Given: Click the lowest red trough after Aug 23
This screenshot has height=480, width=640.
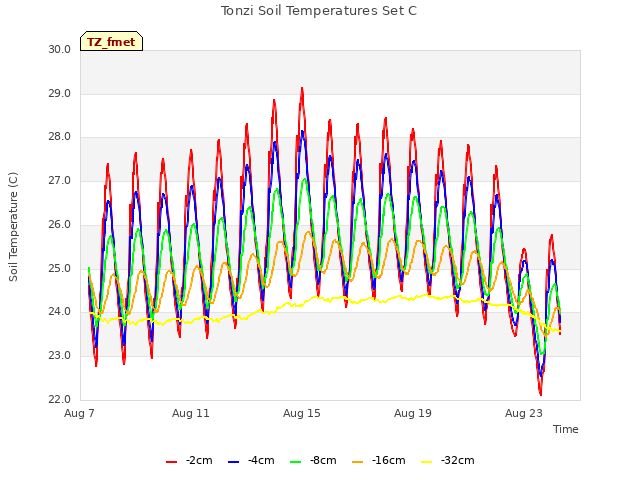Looking at the screenshot, I should [541, 394].
